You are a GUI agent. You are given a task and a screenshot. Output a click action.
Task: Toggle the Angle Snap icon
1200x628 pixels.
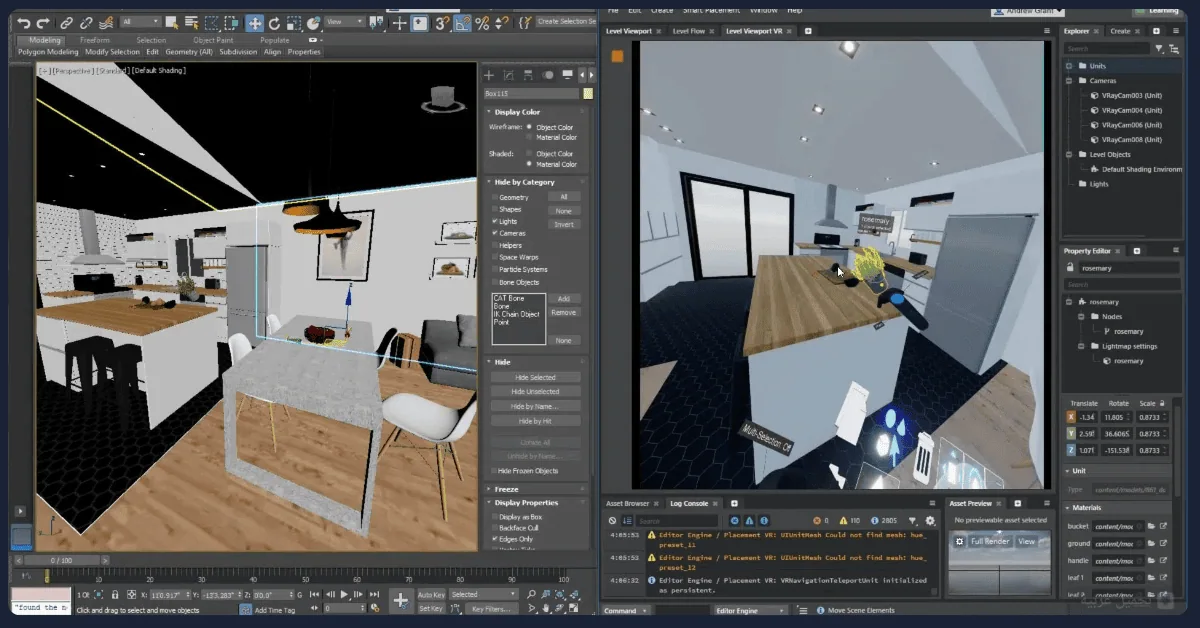coord(461,22)
